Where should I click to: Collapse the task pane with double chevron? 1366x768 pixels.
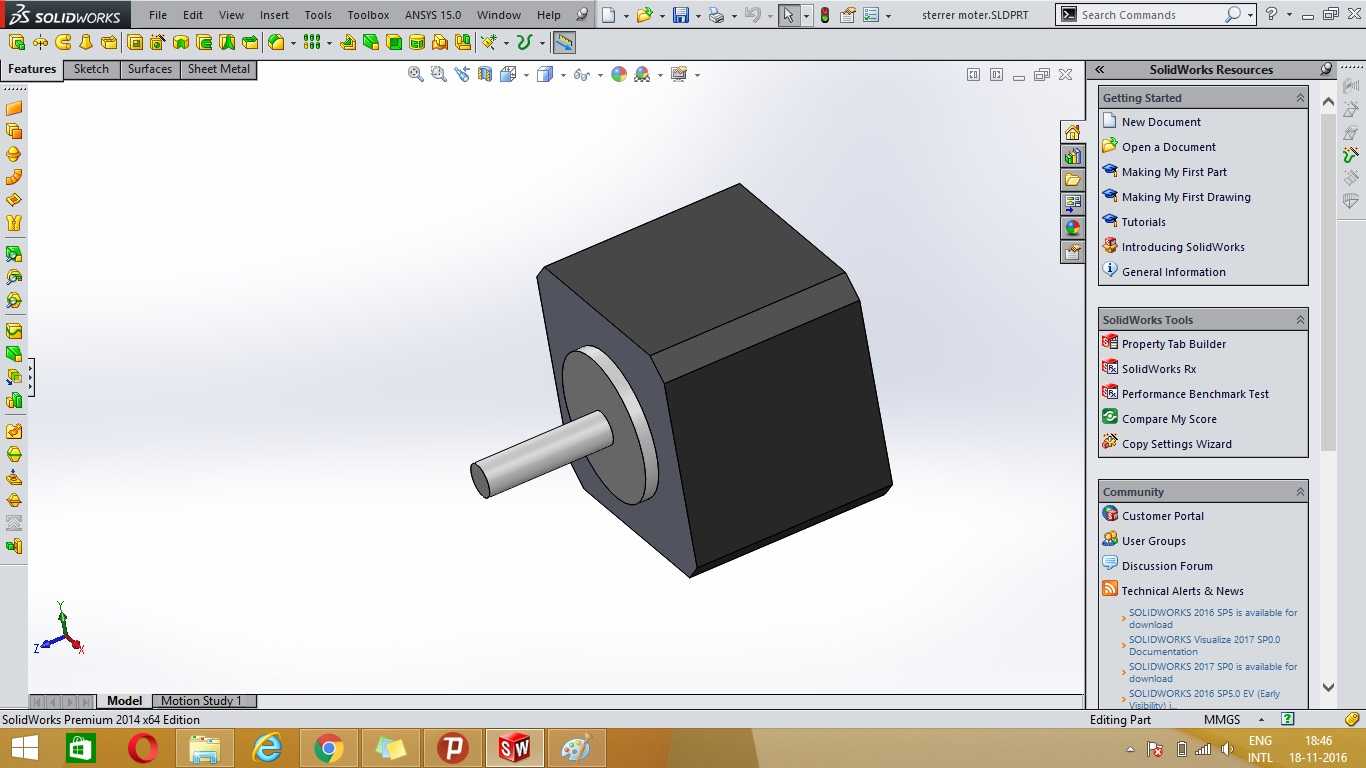click(1100, 69)
